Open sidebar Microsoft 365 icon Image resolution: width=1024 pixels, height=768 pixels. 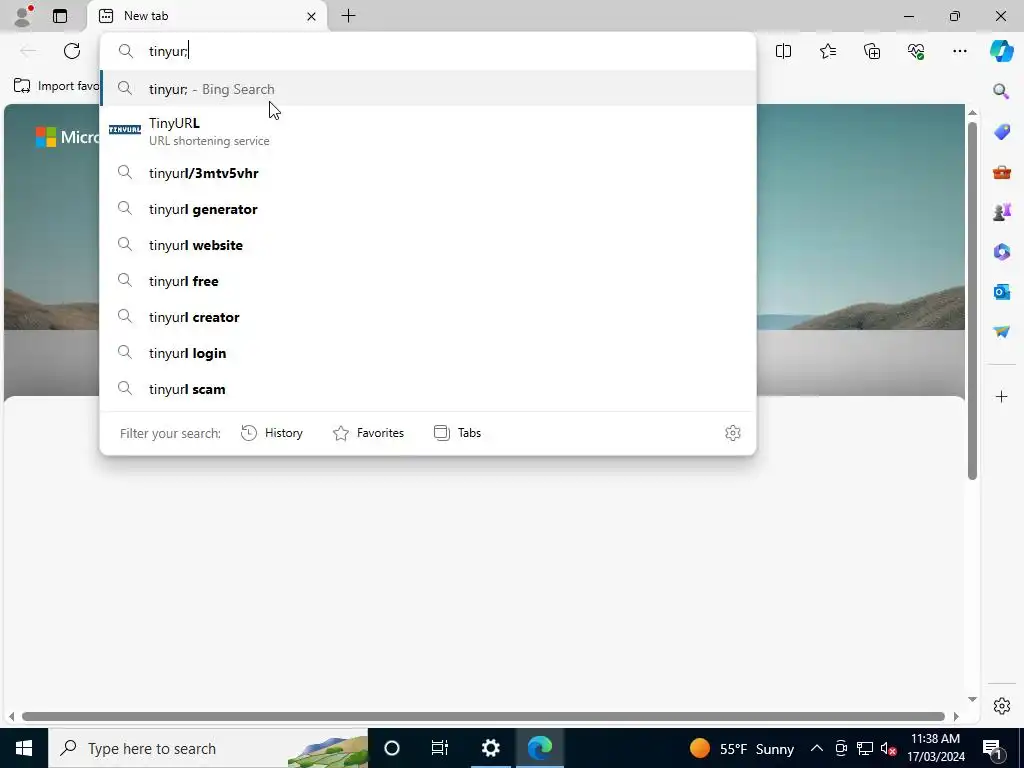tap(1001, 251)
